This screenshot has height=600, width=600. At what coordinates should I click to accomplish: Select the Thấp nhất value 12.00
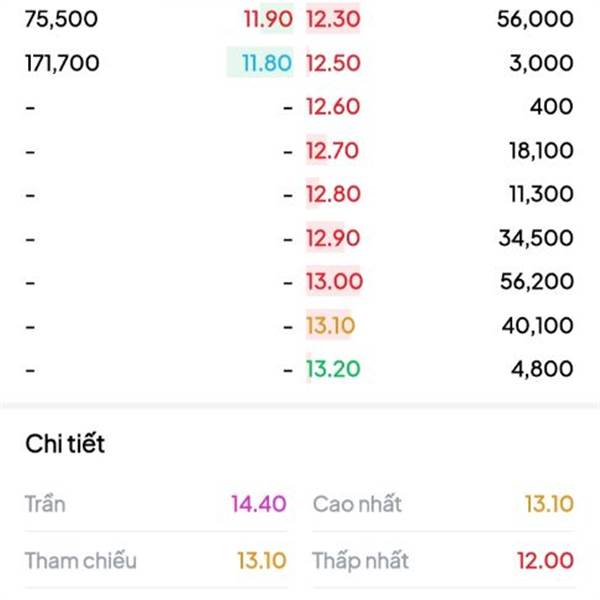coord(546,561)
